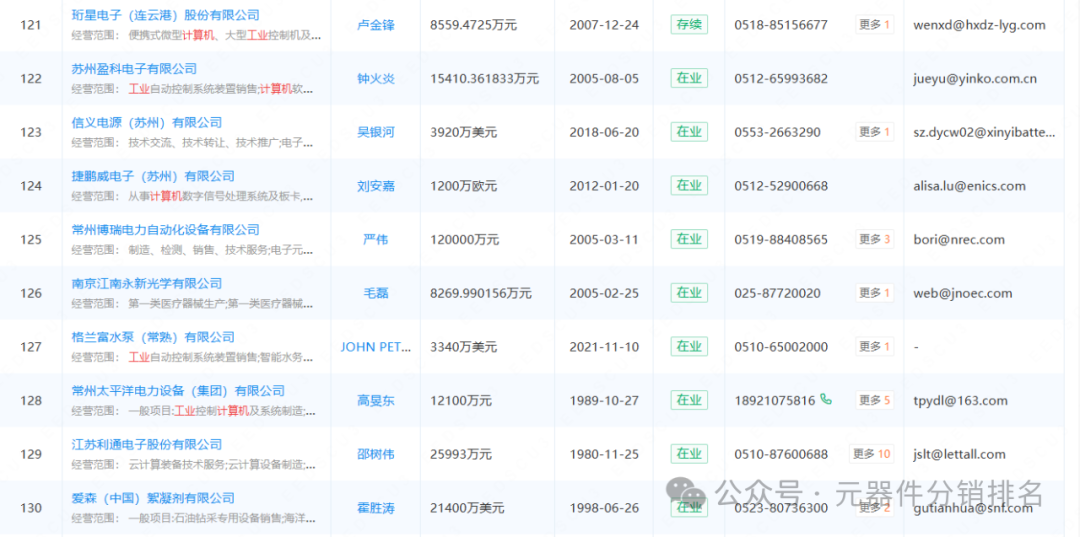Expand 更多 1 for phone 0510-65002000
This screenshot has width=1080, height=537.
tap(875, 346)
